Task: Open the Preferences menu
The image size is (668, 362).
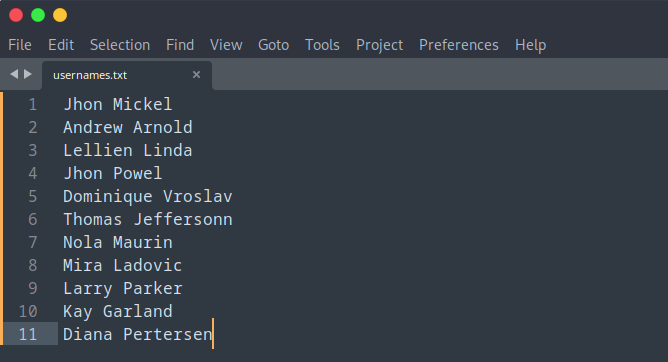Action: point(458,45)
